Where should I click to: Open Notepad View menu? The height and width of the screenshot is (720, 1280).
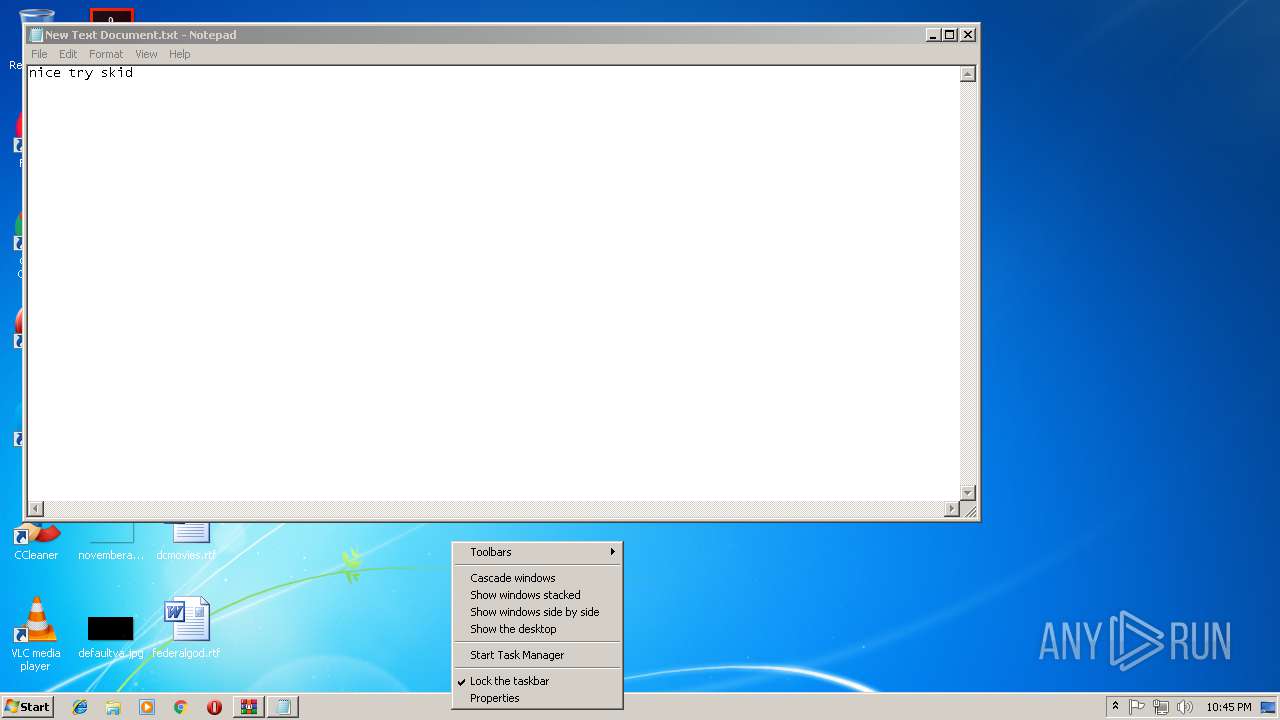tap(146, 54)
